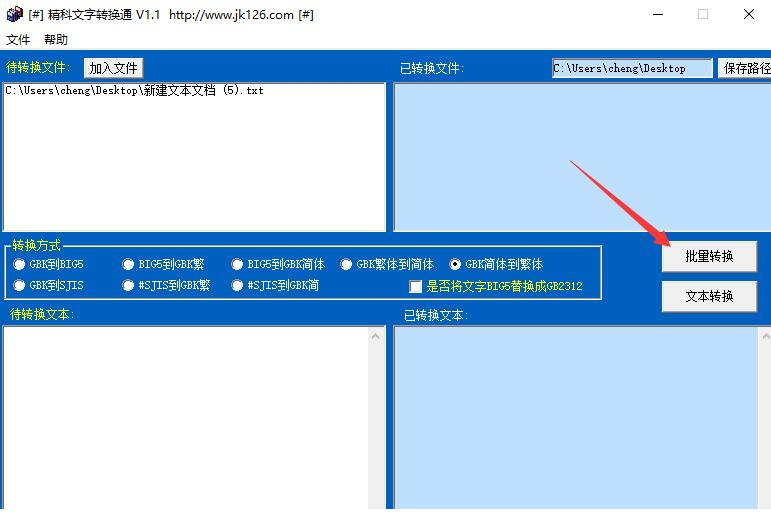Select the file 新建文本文档 (5).txt in the list
The width and height of the screenshot is (771, 529).
[134, 90]
